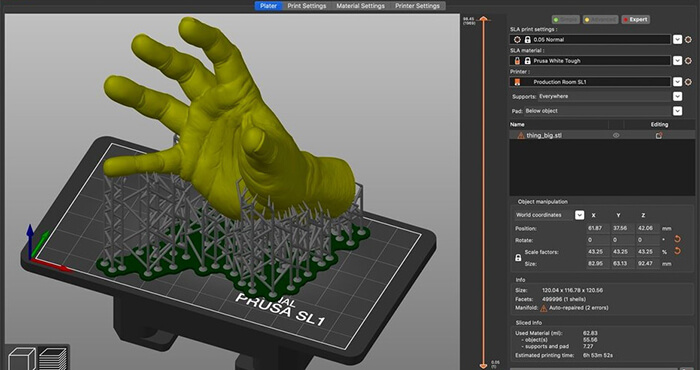Open the Printer Settings tab
Viewport: 700px width, 370px height.
coord(417,6)
